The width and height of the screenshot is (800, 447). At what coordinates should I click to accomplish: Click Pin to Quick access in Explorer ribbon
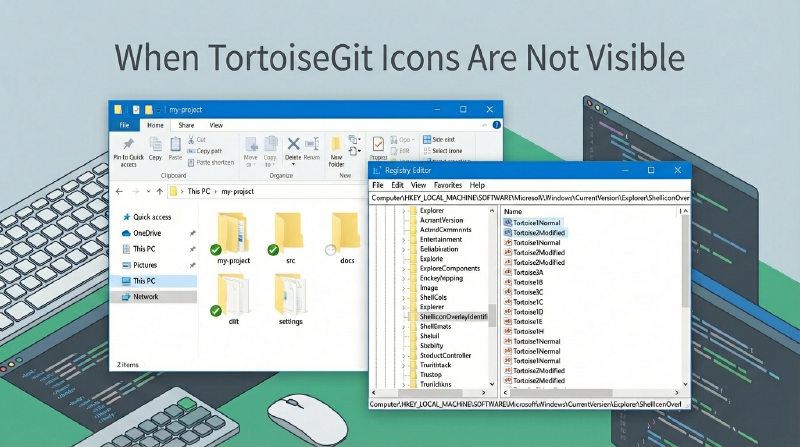pos(129,152)
